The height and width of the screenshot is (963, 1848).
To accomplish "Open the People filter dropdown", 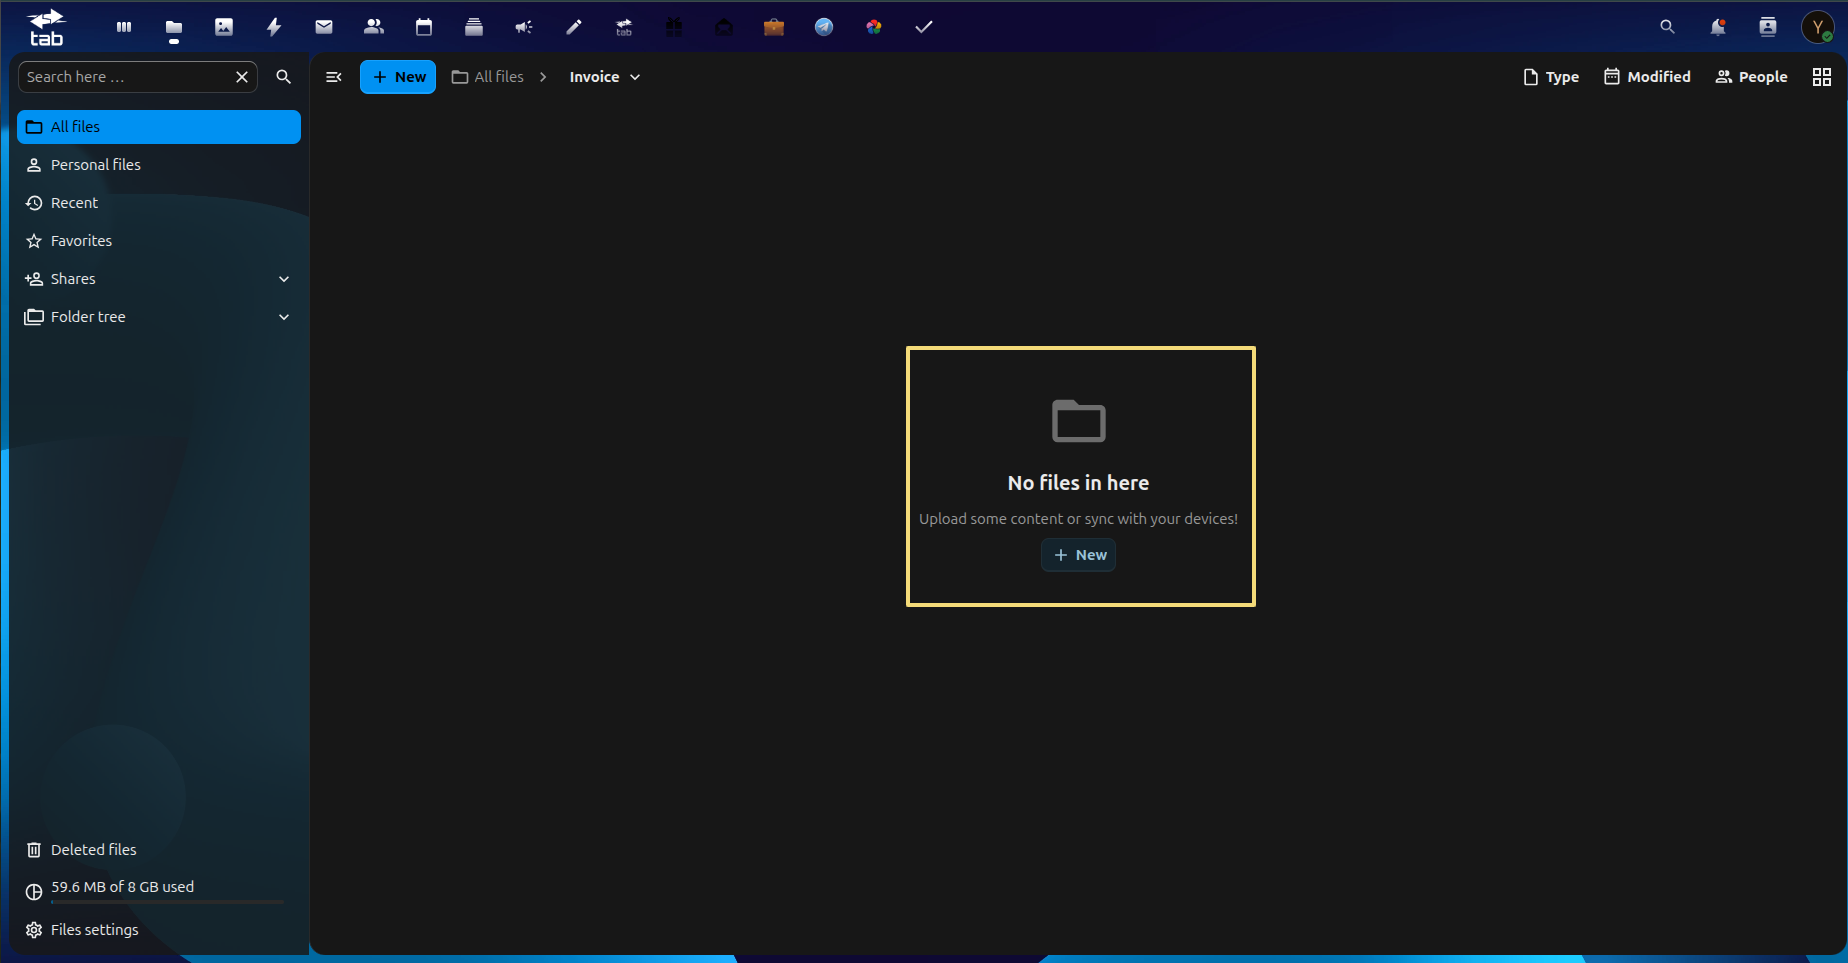I will point(1751,77).
